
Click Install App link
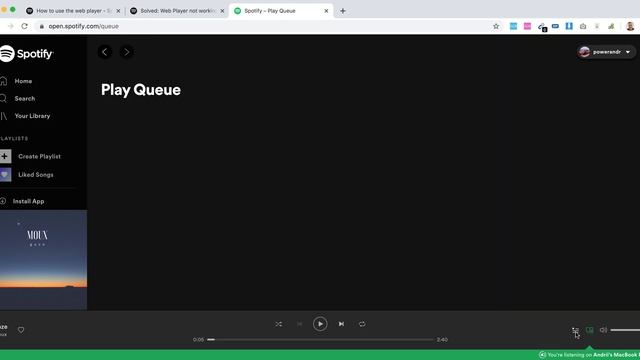tap(28, 201)
